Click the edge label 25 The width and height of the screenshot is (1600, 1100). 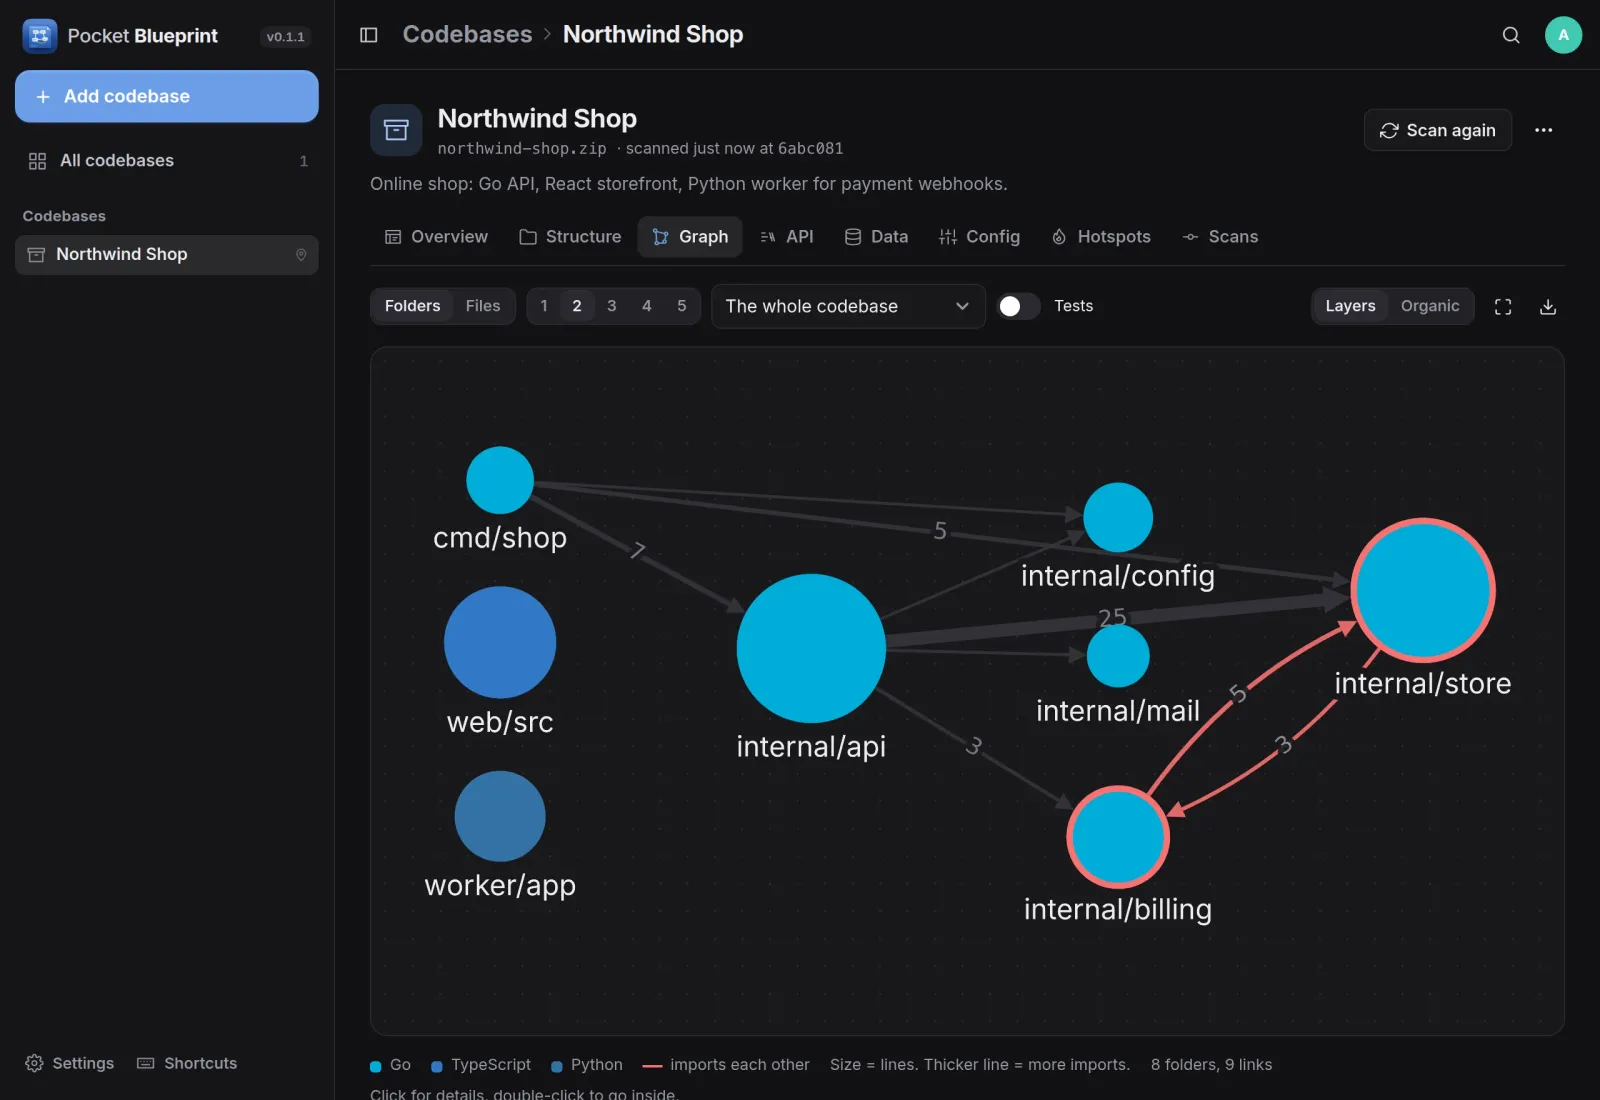[x=1112, y=617]
